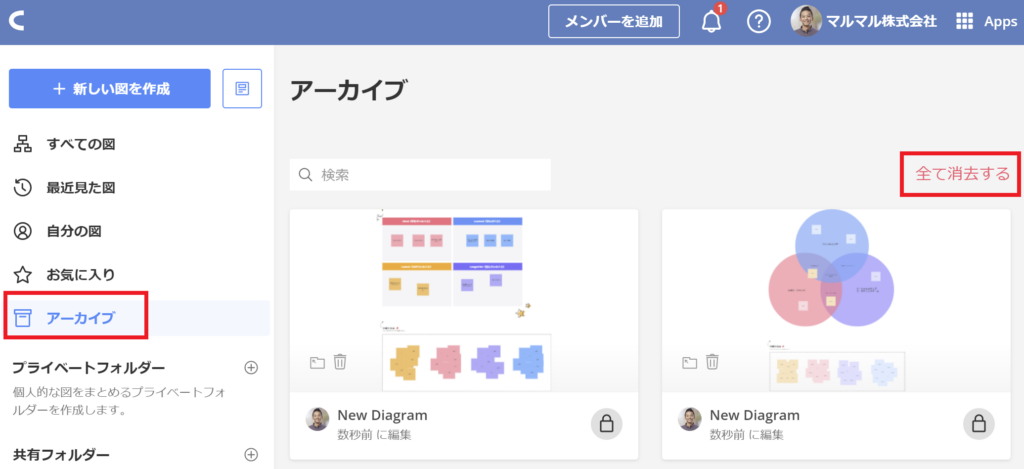Open the help question mark icon
The height and width of the screenshot is (469, 1024).
(759, 21)
